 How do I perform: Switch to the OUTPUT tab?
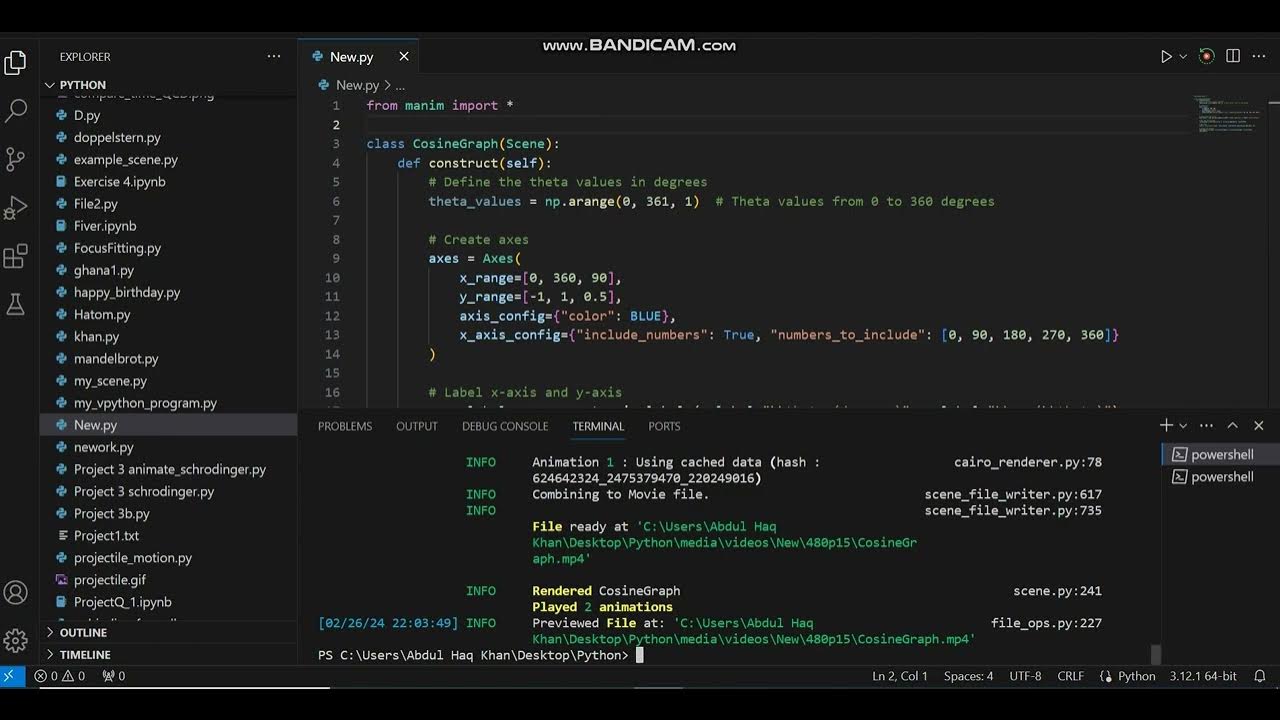[417, 426]
